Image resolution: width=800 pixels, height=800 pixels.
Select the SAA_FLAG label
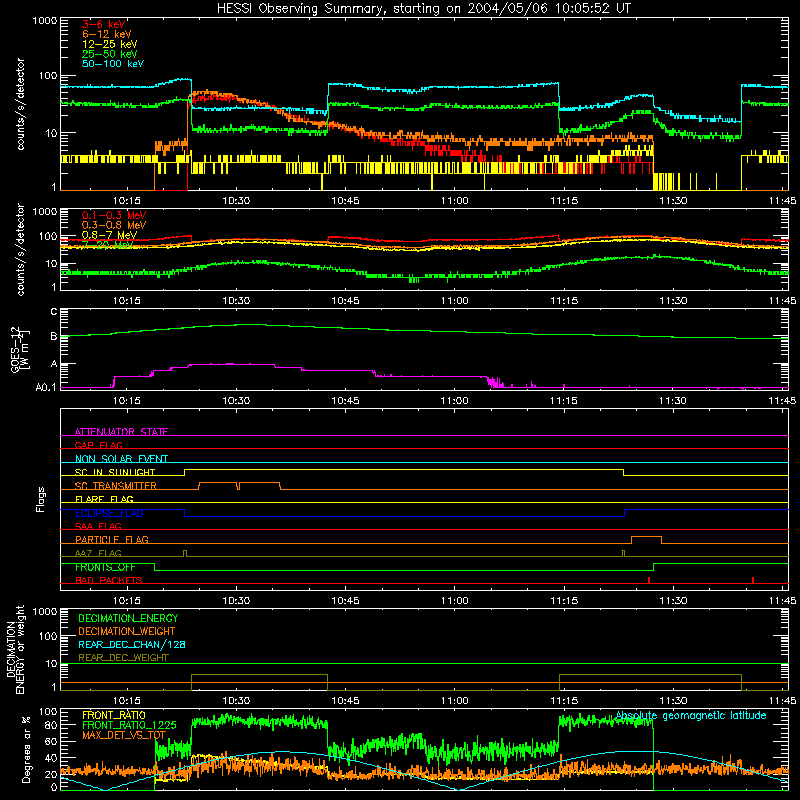(x=98, y=526)
